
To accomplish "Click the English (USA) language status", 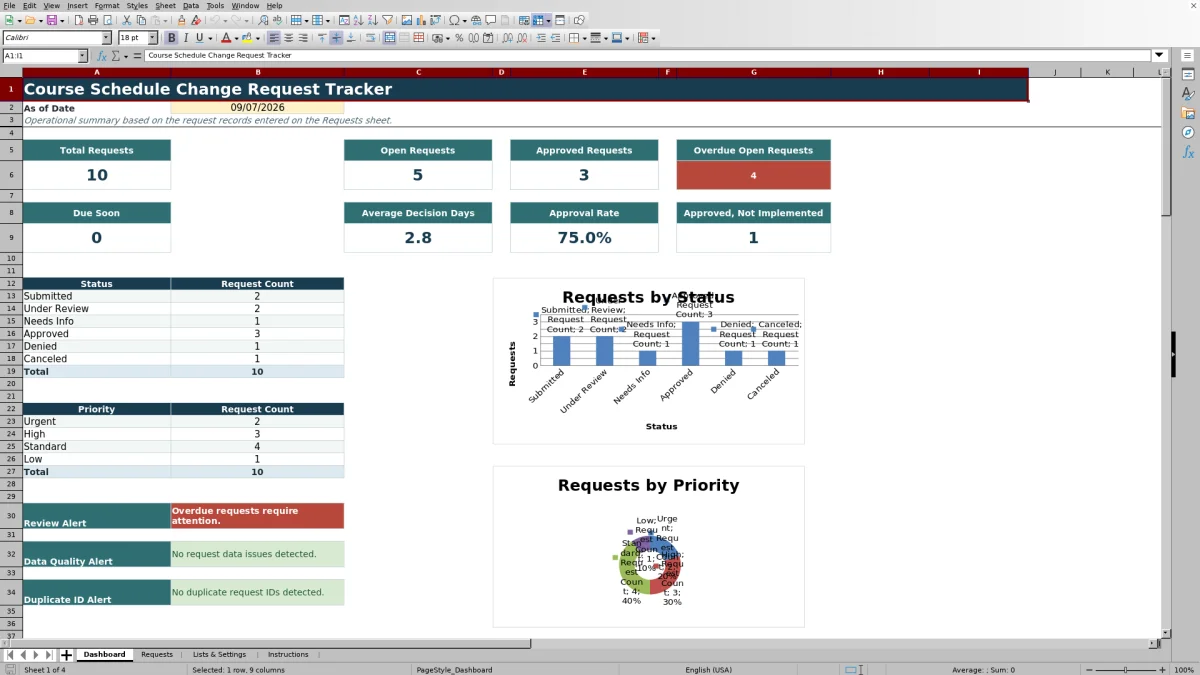I will pos(708,670).
